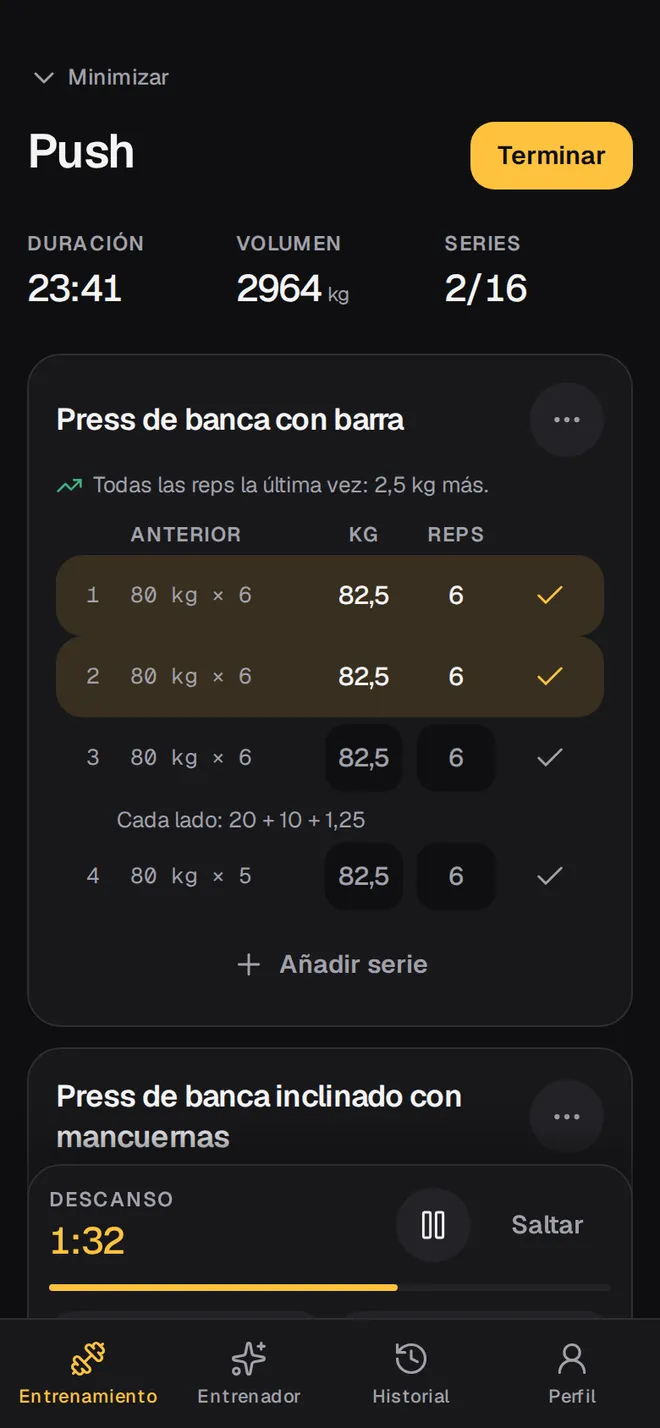Mark set 3 as completed
This screenshot has height=1428, width=660.
(550, 758)
